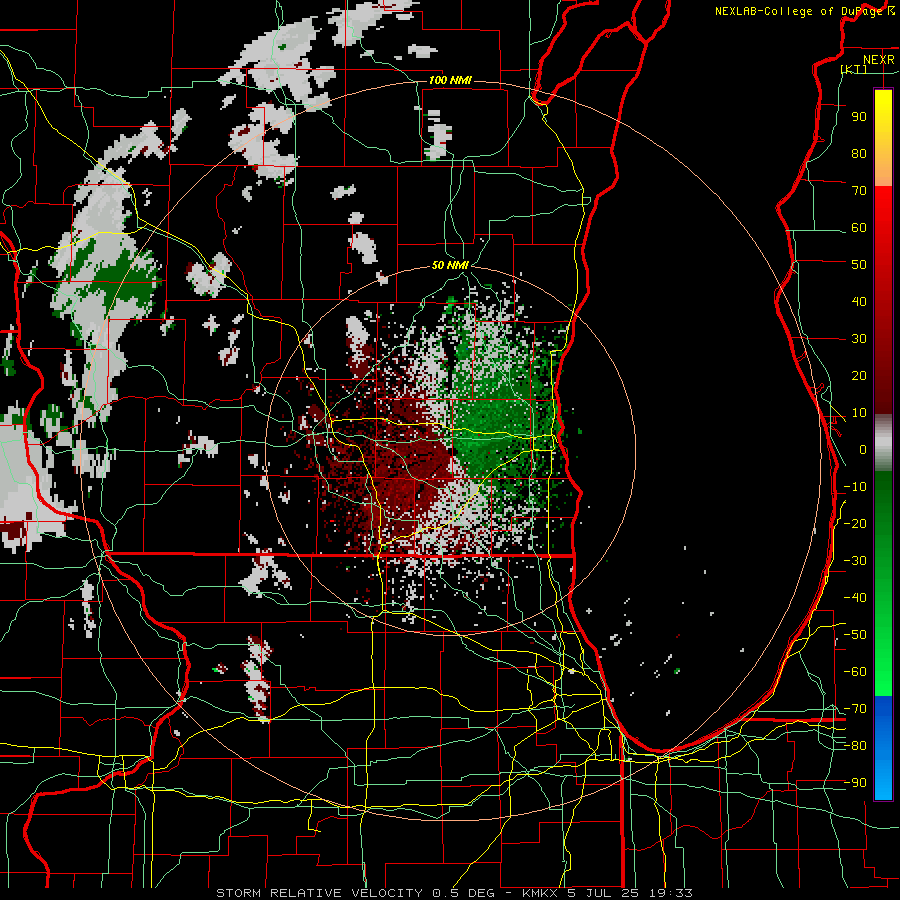Click the -90 value on velocity scale
The image size is (900, 900).
point(855,783)
